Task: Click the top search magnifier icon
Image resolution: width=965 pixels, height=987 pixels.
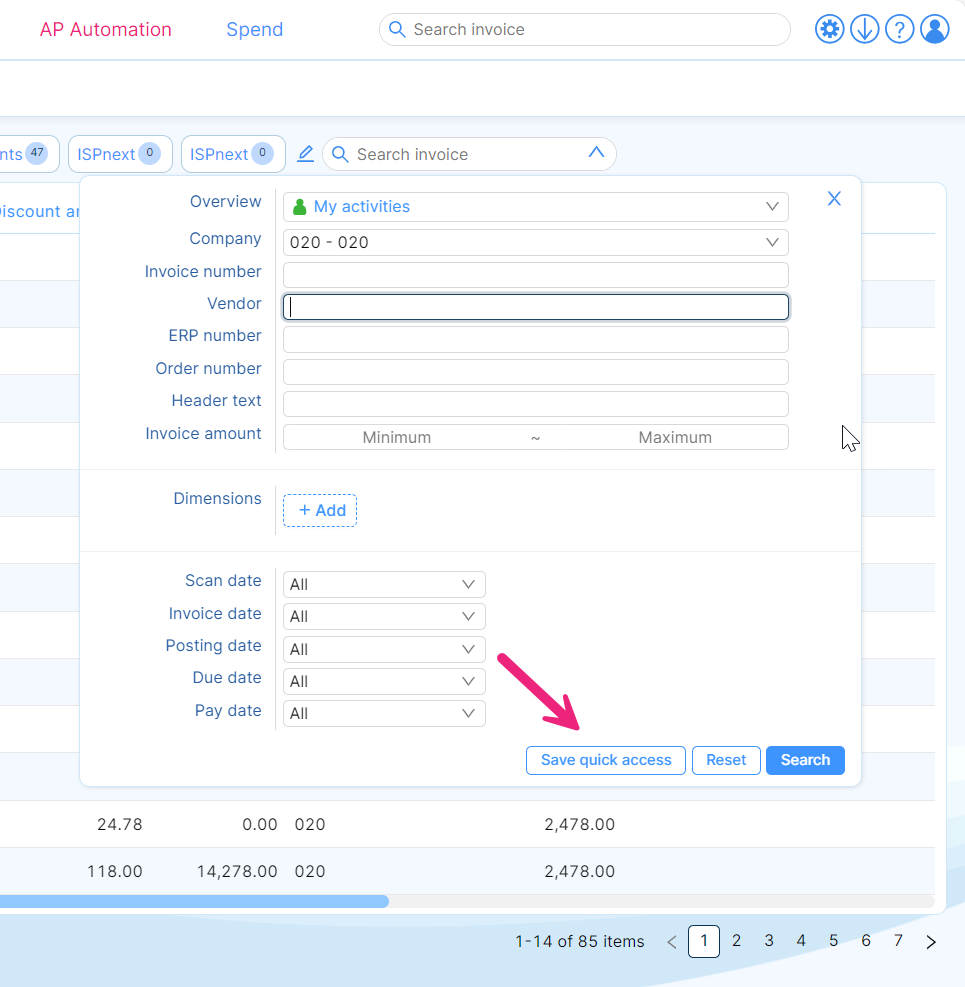Action: [397, 29]
